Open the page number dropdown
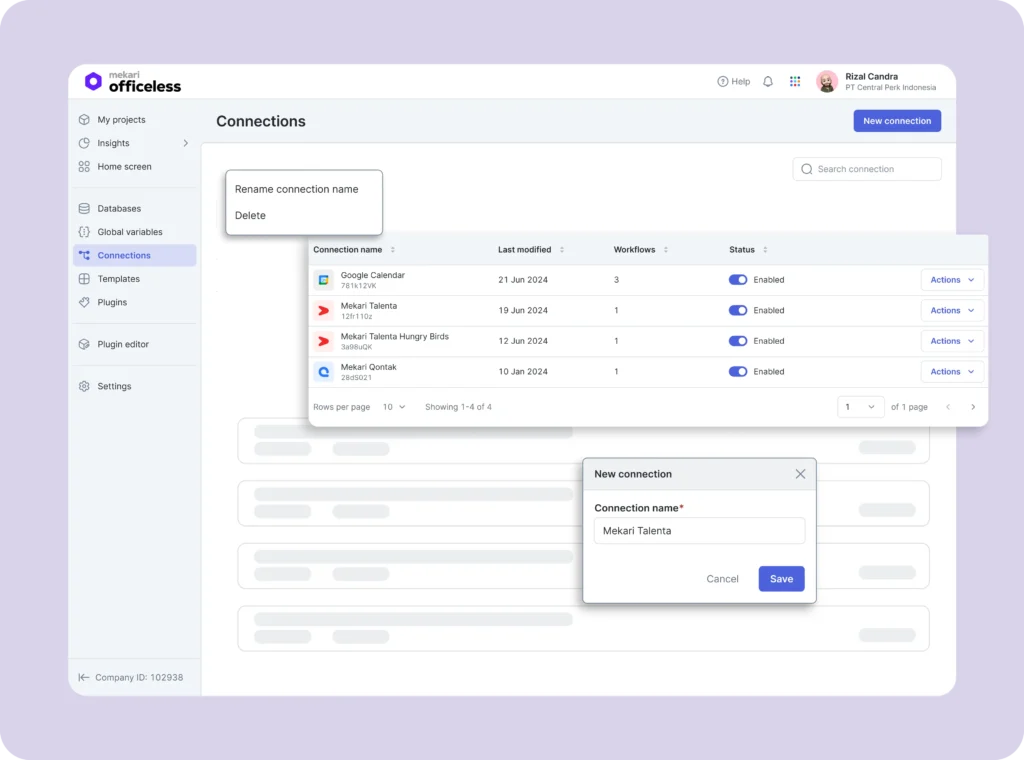Viewport: 1024px width, 760px height. coord(860,407)
